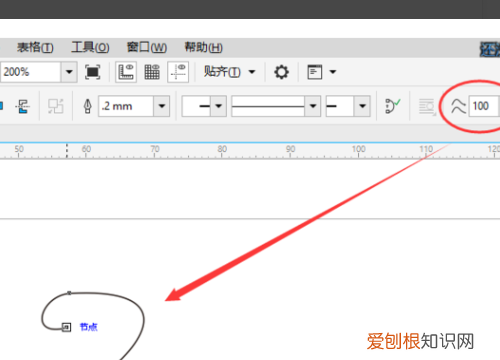The width and height of the screenshot is (500, 360).
Task: Expand the zoom level dropdown arrow
Action: tap(69, 72)
